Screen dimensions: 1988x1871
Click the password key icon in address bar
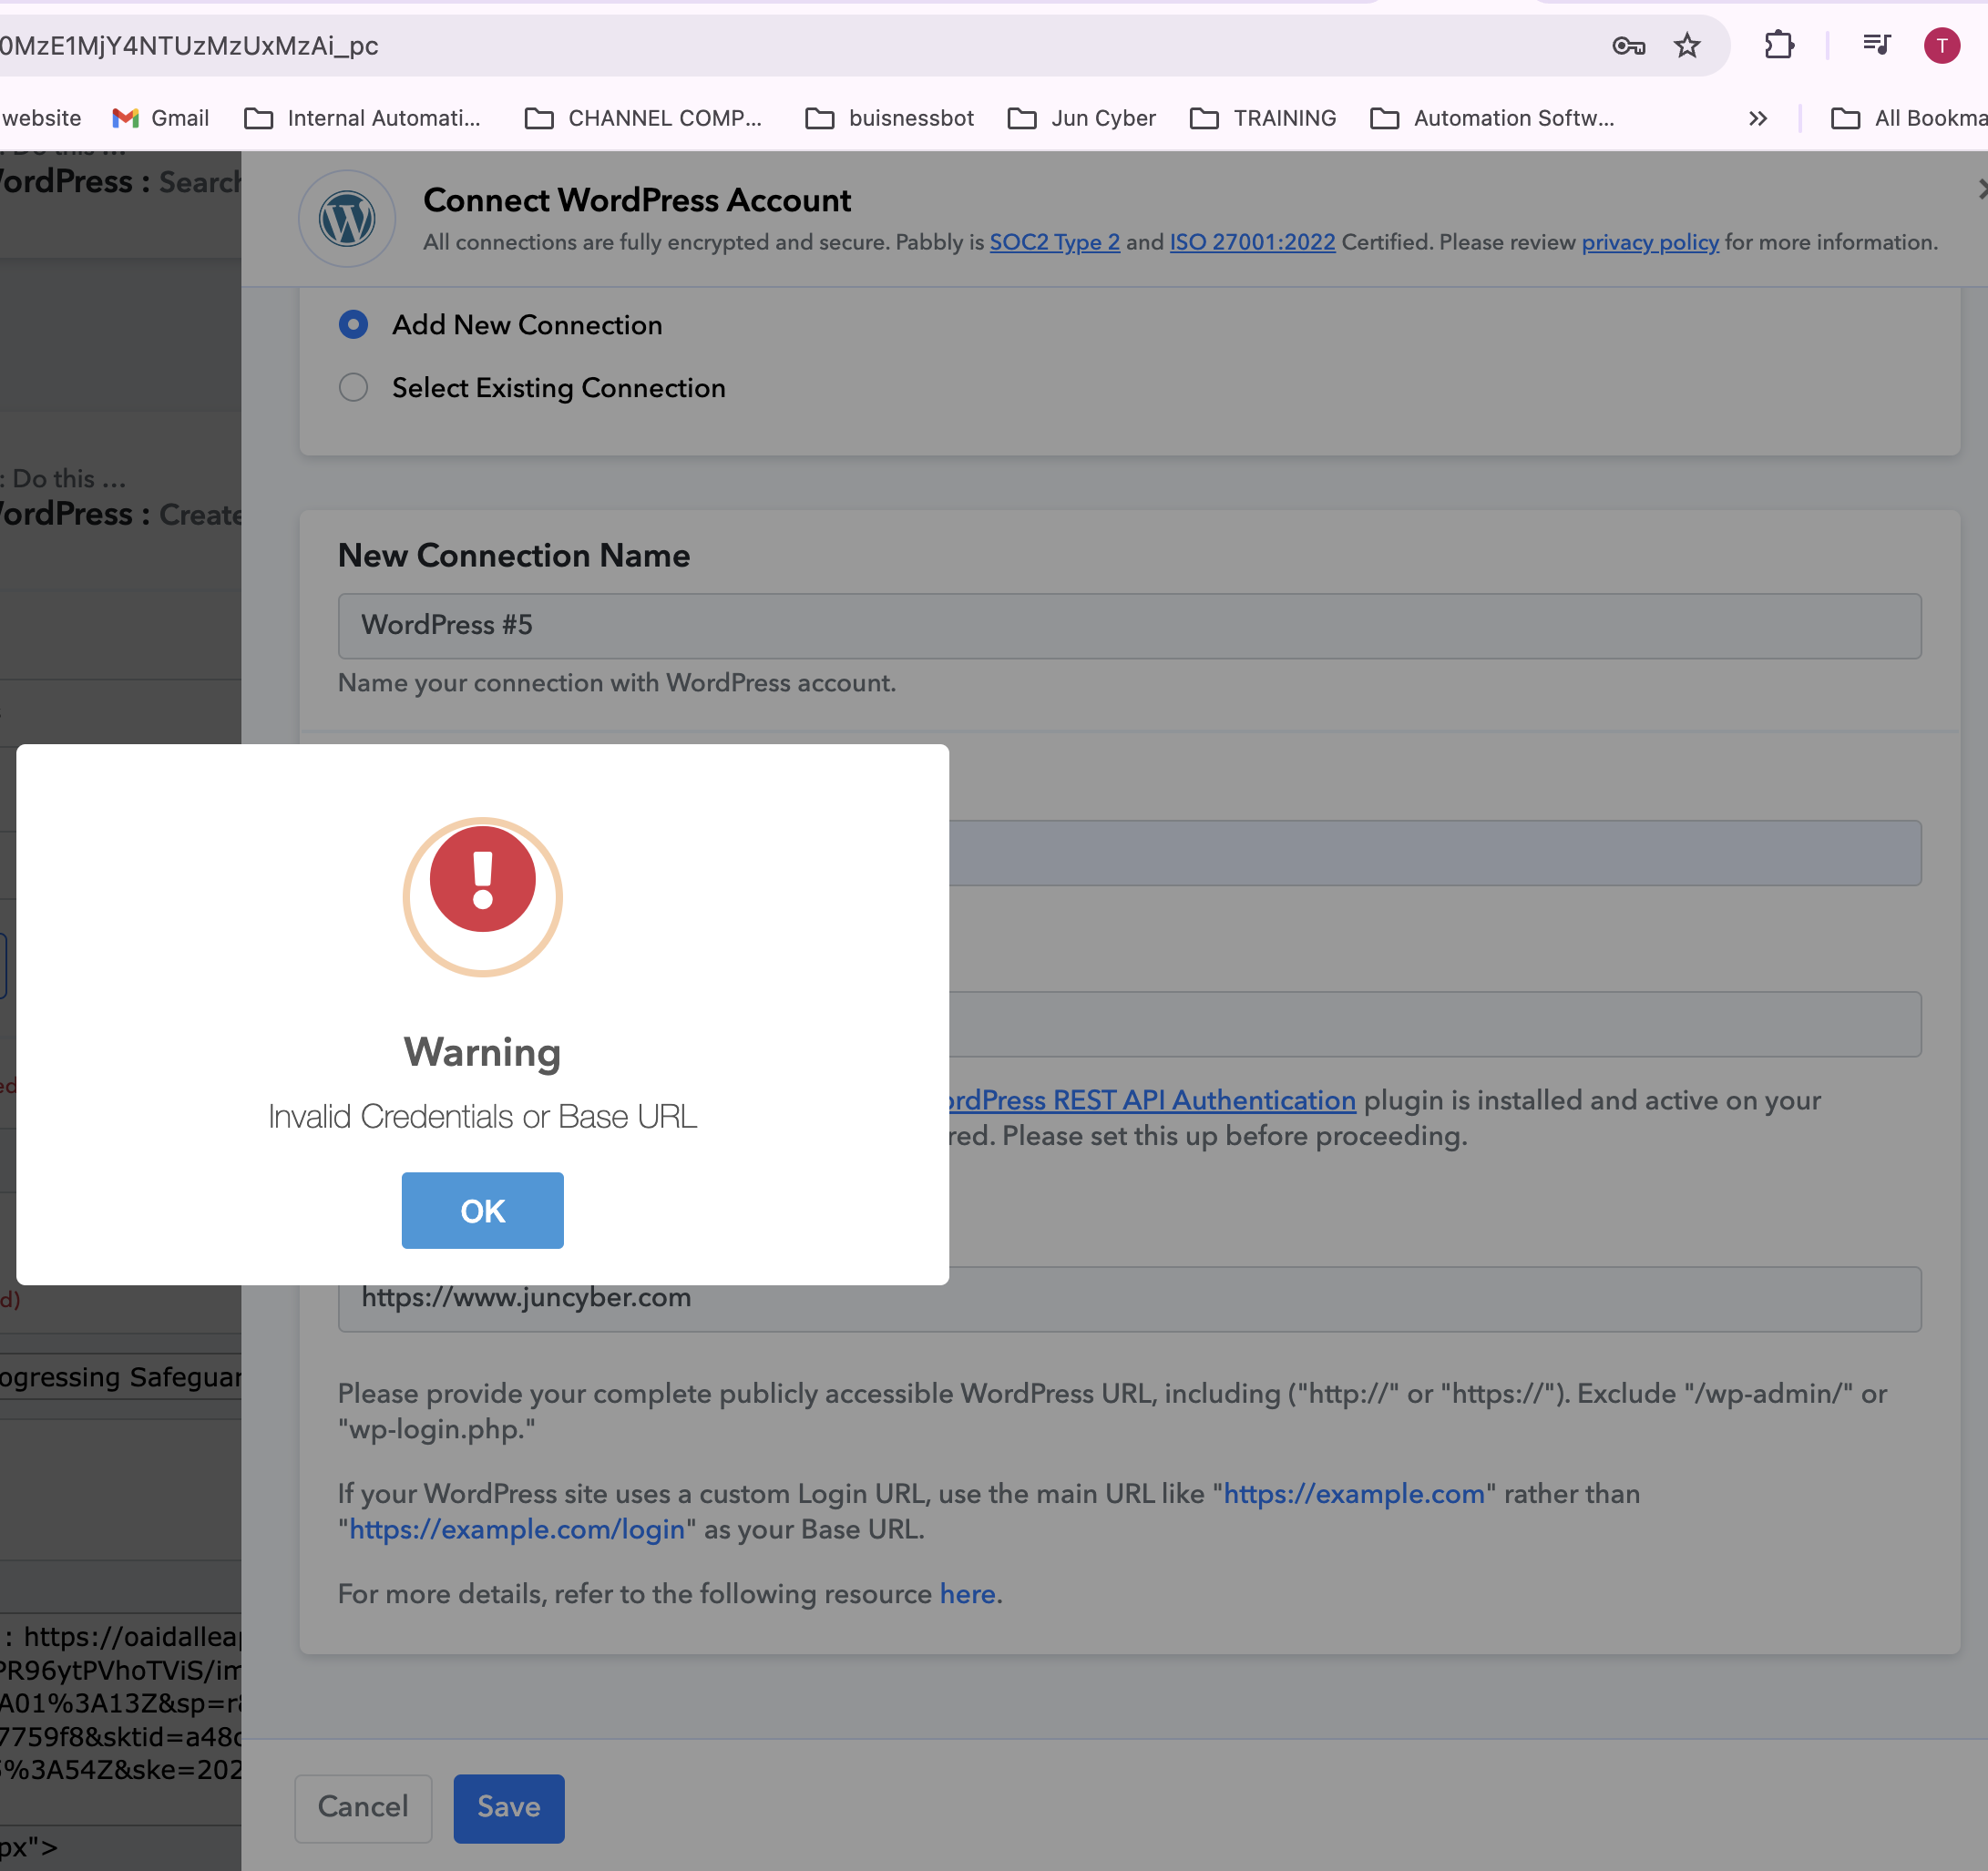pyautogui.click(x=1629, y=46)
